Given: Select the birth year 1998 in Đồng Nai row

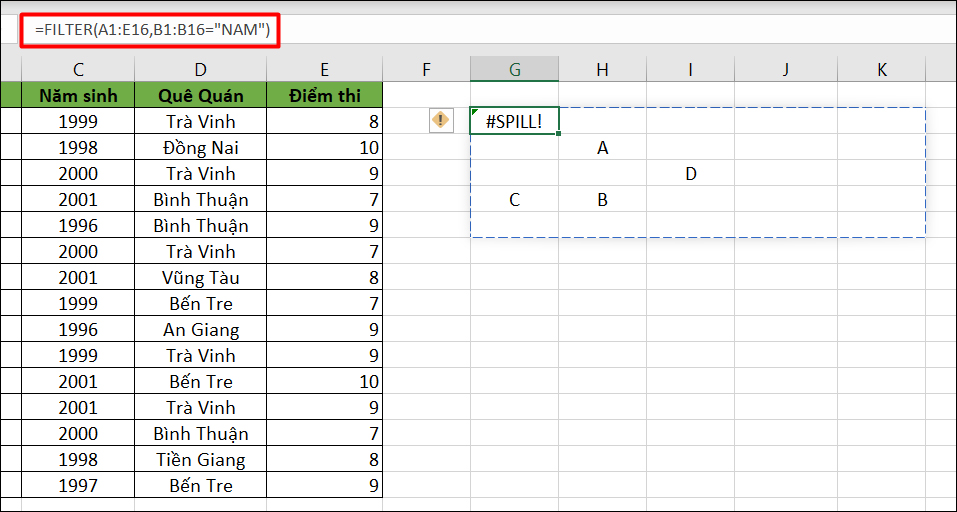Looking at the screenshot, I should [x=78, y=148].
